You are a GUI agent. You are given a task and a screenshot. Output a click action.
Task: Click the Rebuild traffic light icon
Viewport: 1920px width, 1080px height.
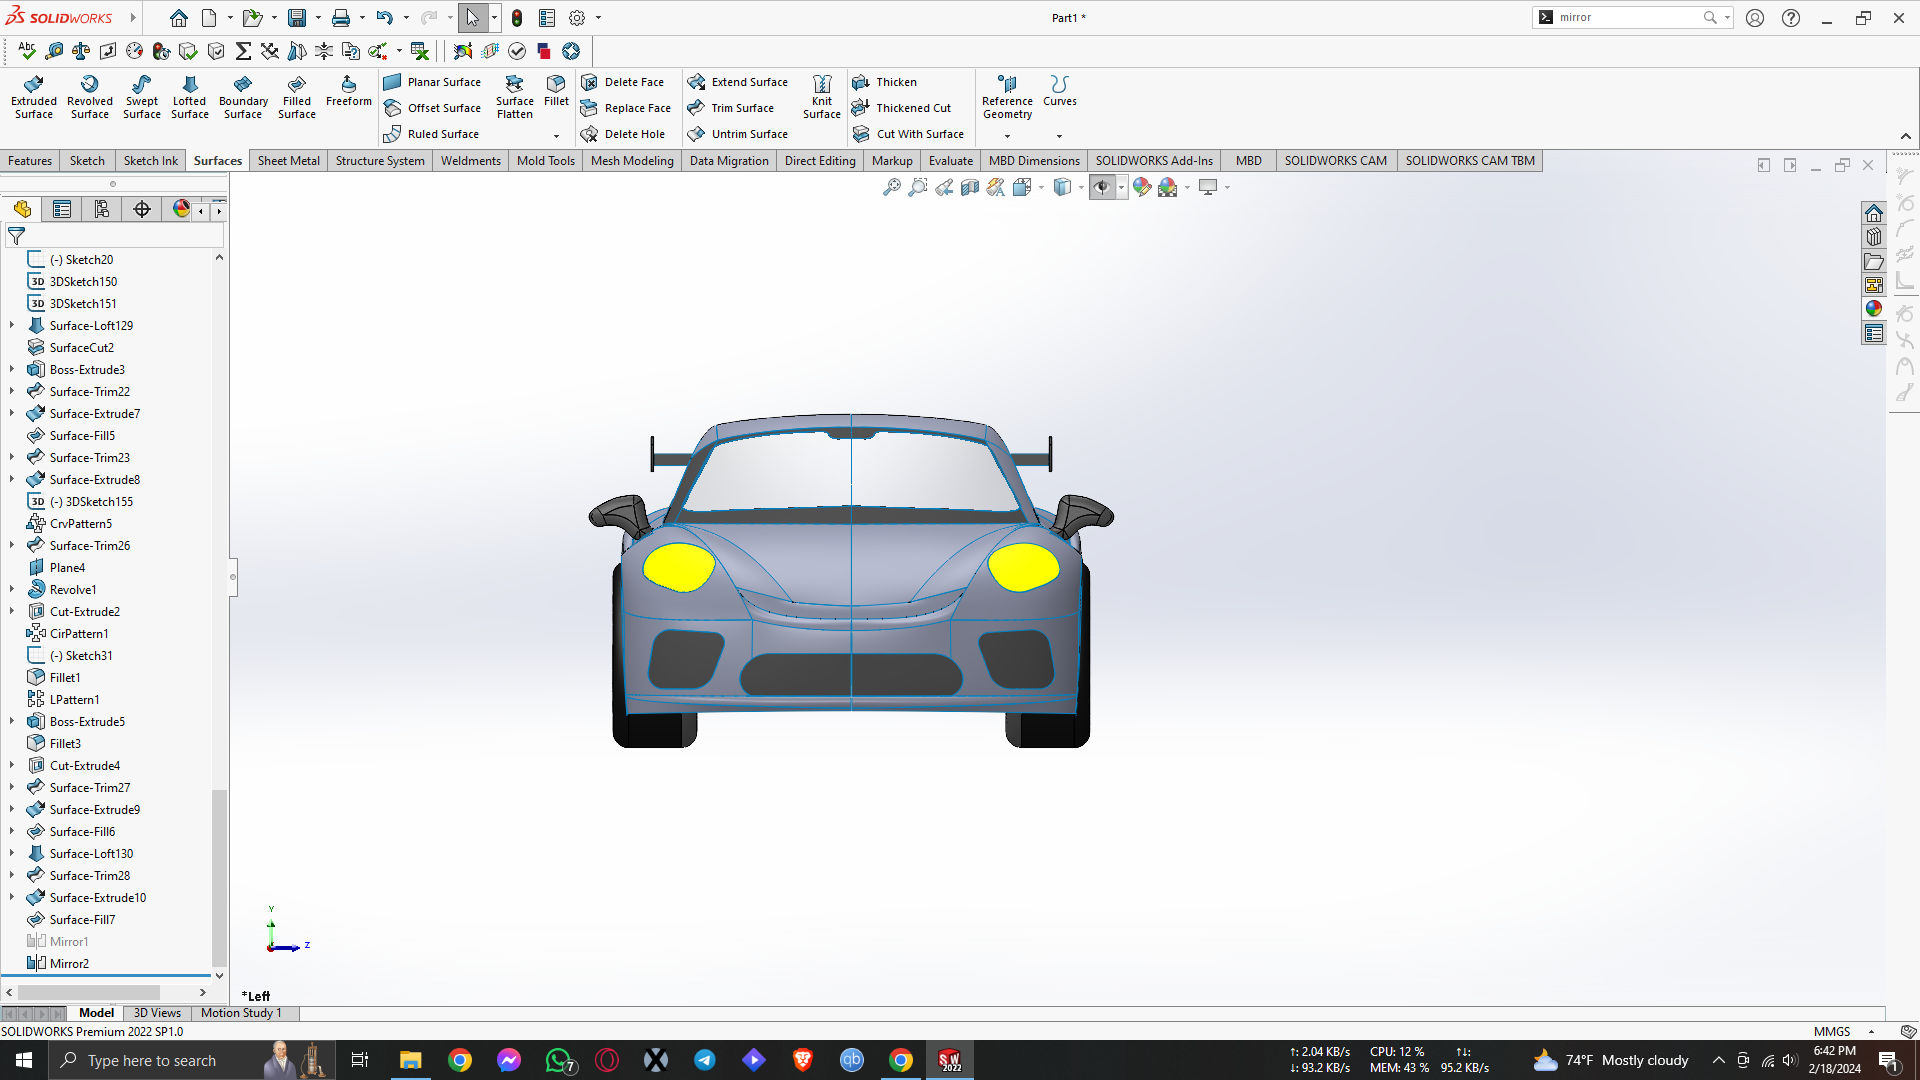click(x=517, y=18)
